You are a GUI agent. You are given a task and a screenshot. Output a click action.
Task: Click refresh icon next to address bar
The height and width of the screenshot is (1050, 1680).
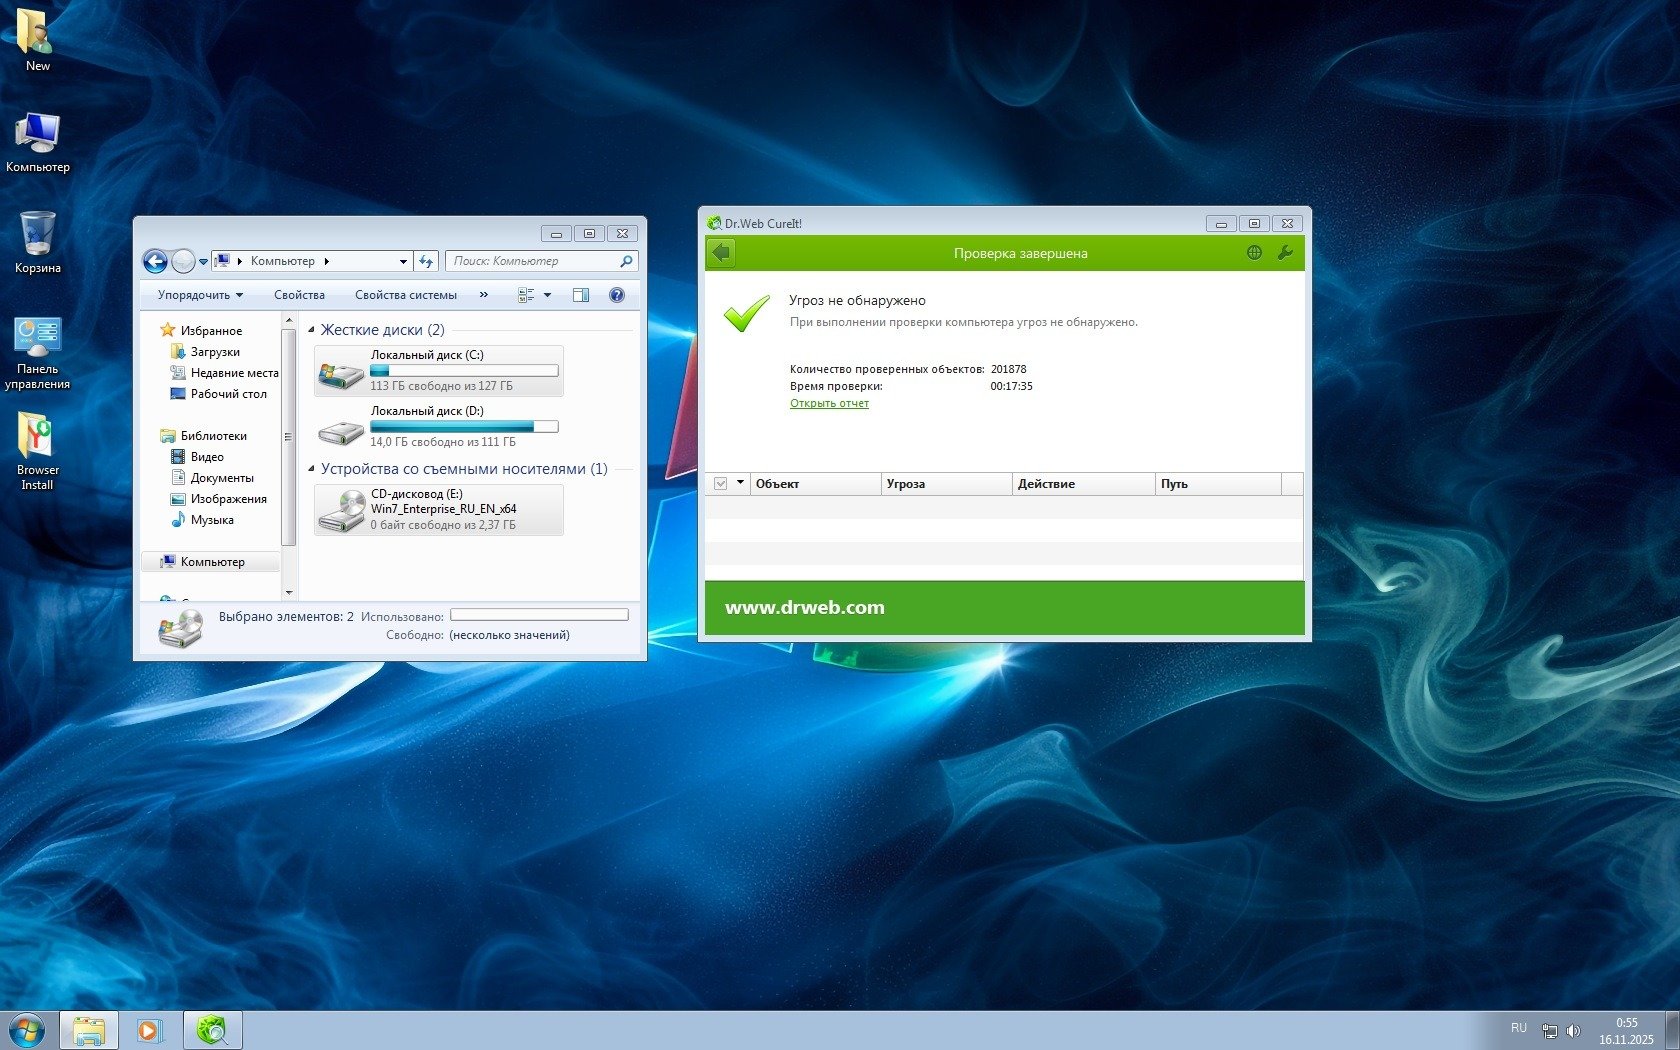pyautogui.click(x=427, y=261)
